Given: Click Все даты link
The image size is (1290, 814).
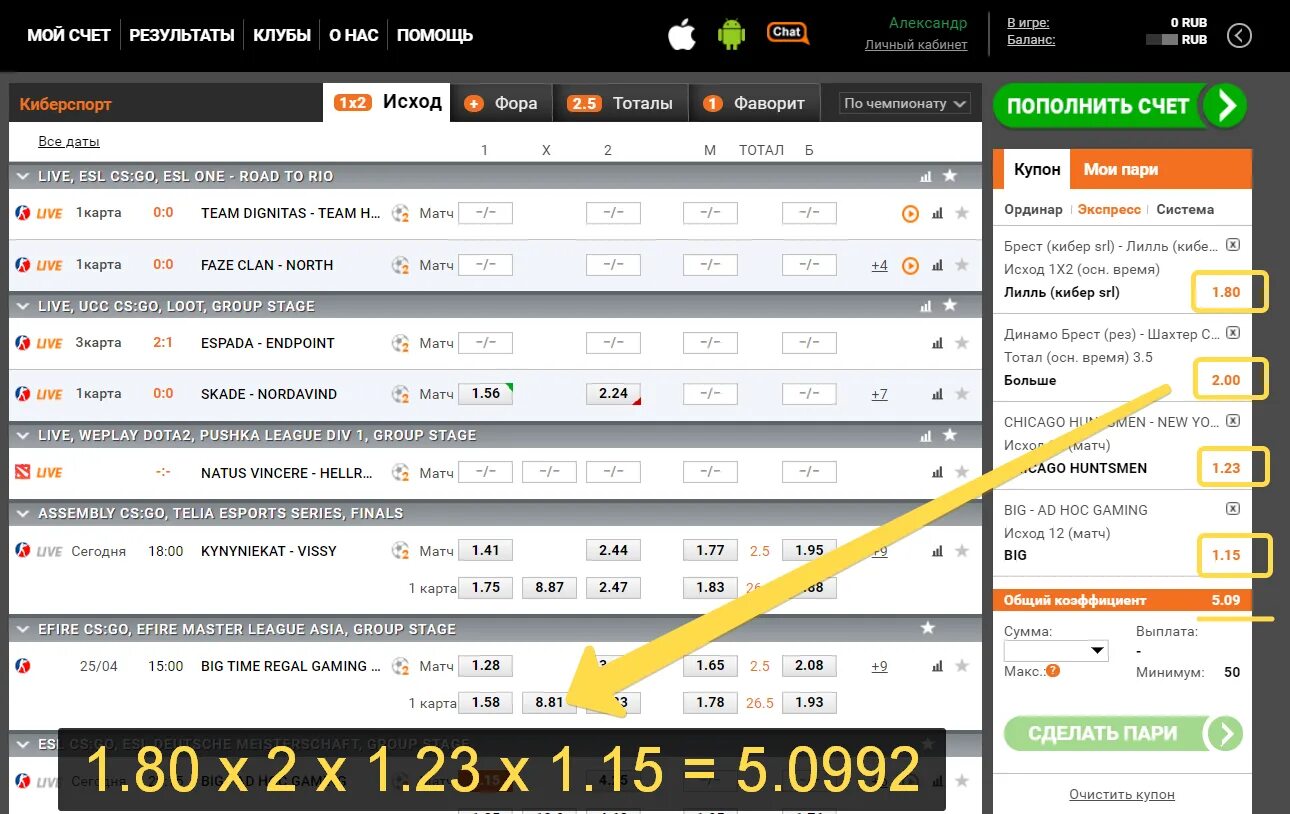Looking at the screenshot, I should 69,142.
